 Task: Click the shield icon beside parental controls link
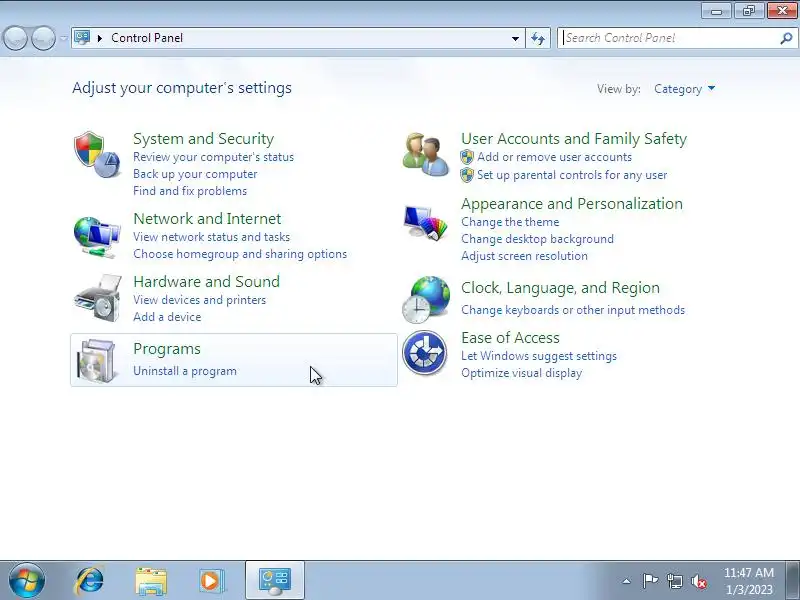tap(467, 175)
